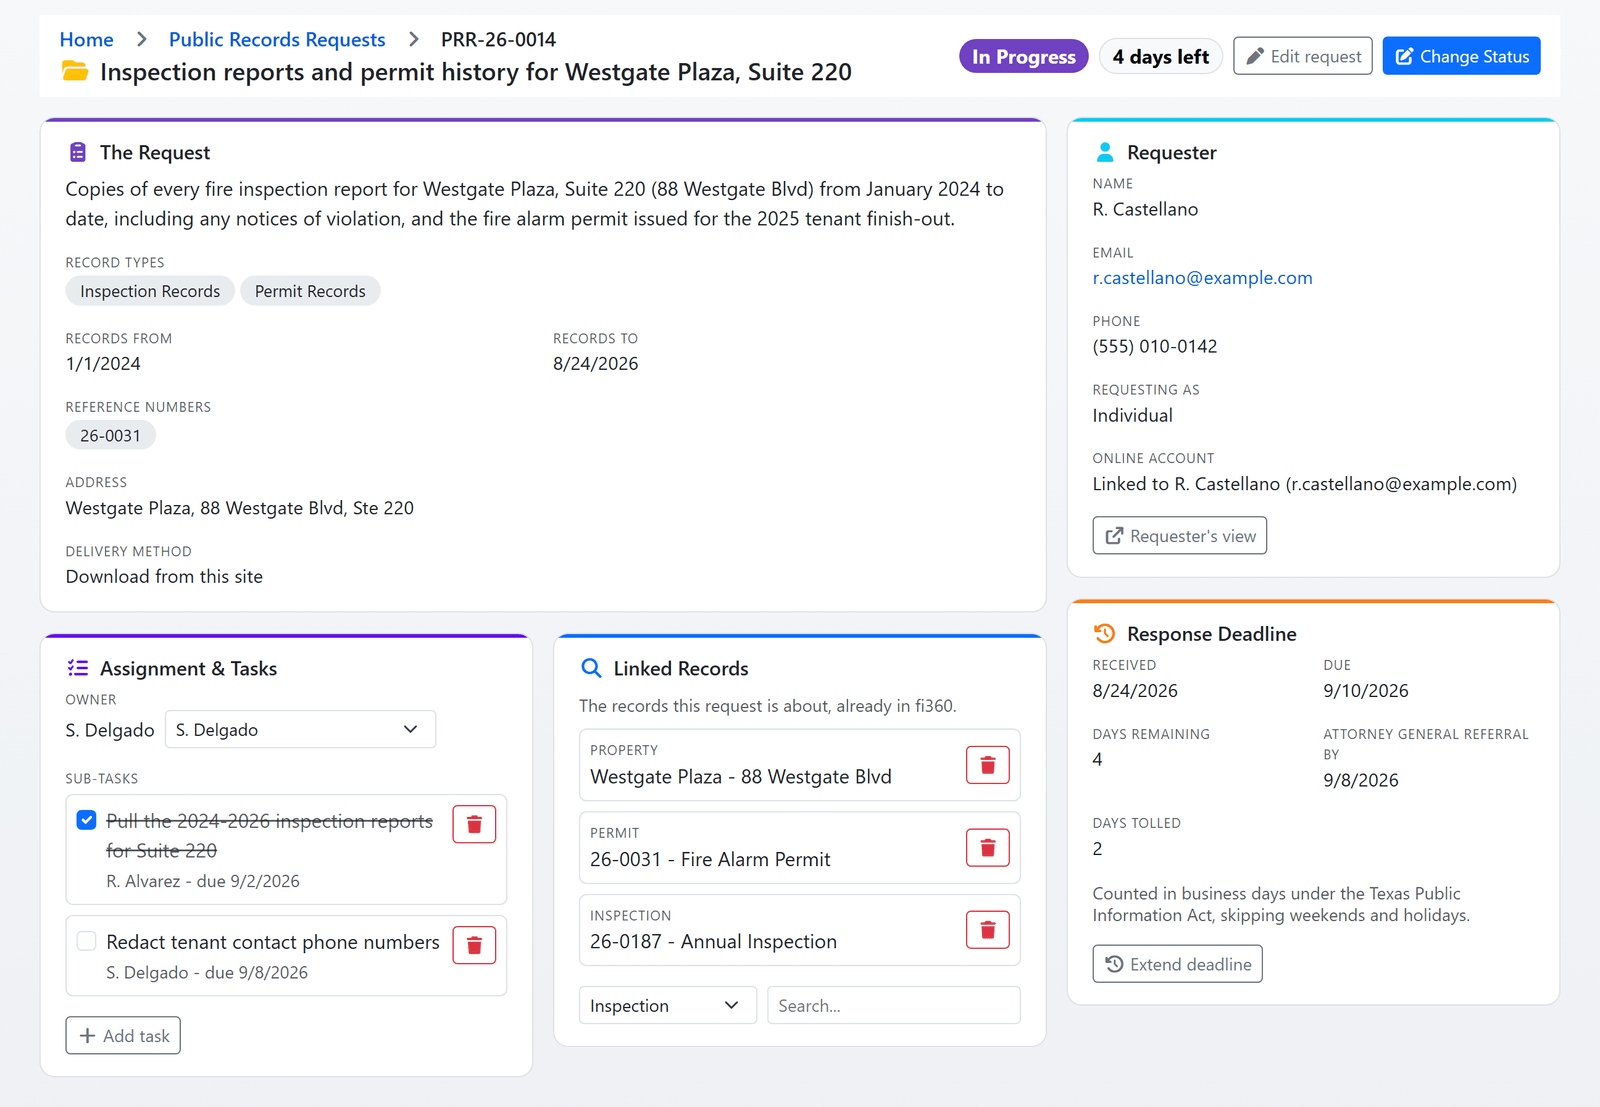Open the owner dropdown showing S. Delgado
1600x1107 pixels.
coord(300,729)
